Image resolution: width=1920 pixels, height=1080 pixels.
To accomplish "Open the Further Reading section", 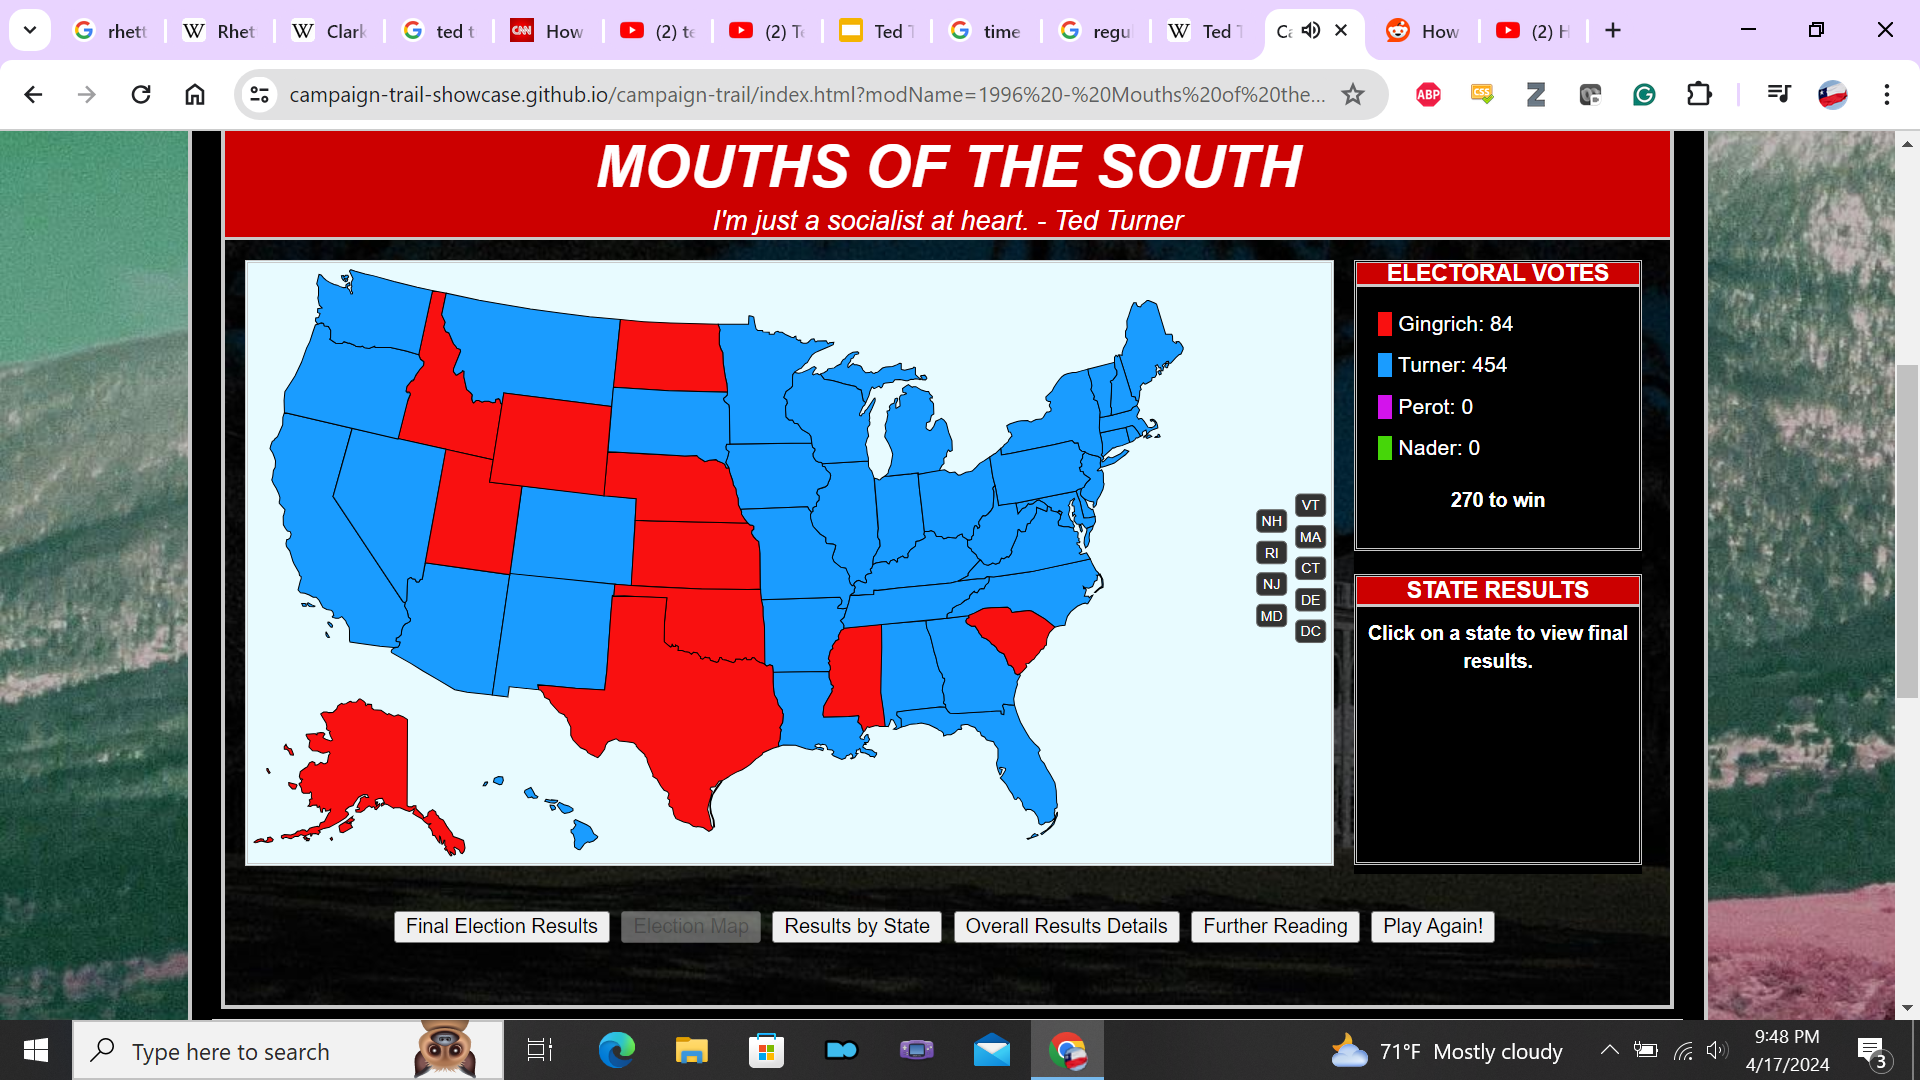I will pyautogui.click(x=1275, y=926).
